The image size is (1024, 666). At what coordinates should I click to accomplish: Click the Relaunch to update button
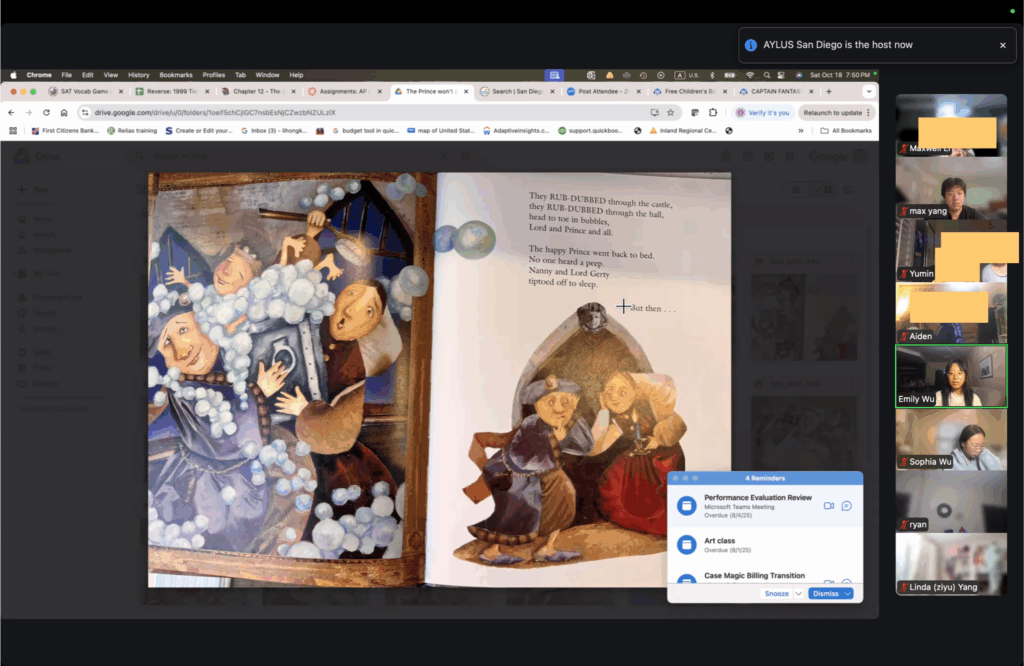pos(833,113)
